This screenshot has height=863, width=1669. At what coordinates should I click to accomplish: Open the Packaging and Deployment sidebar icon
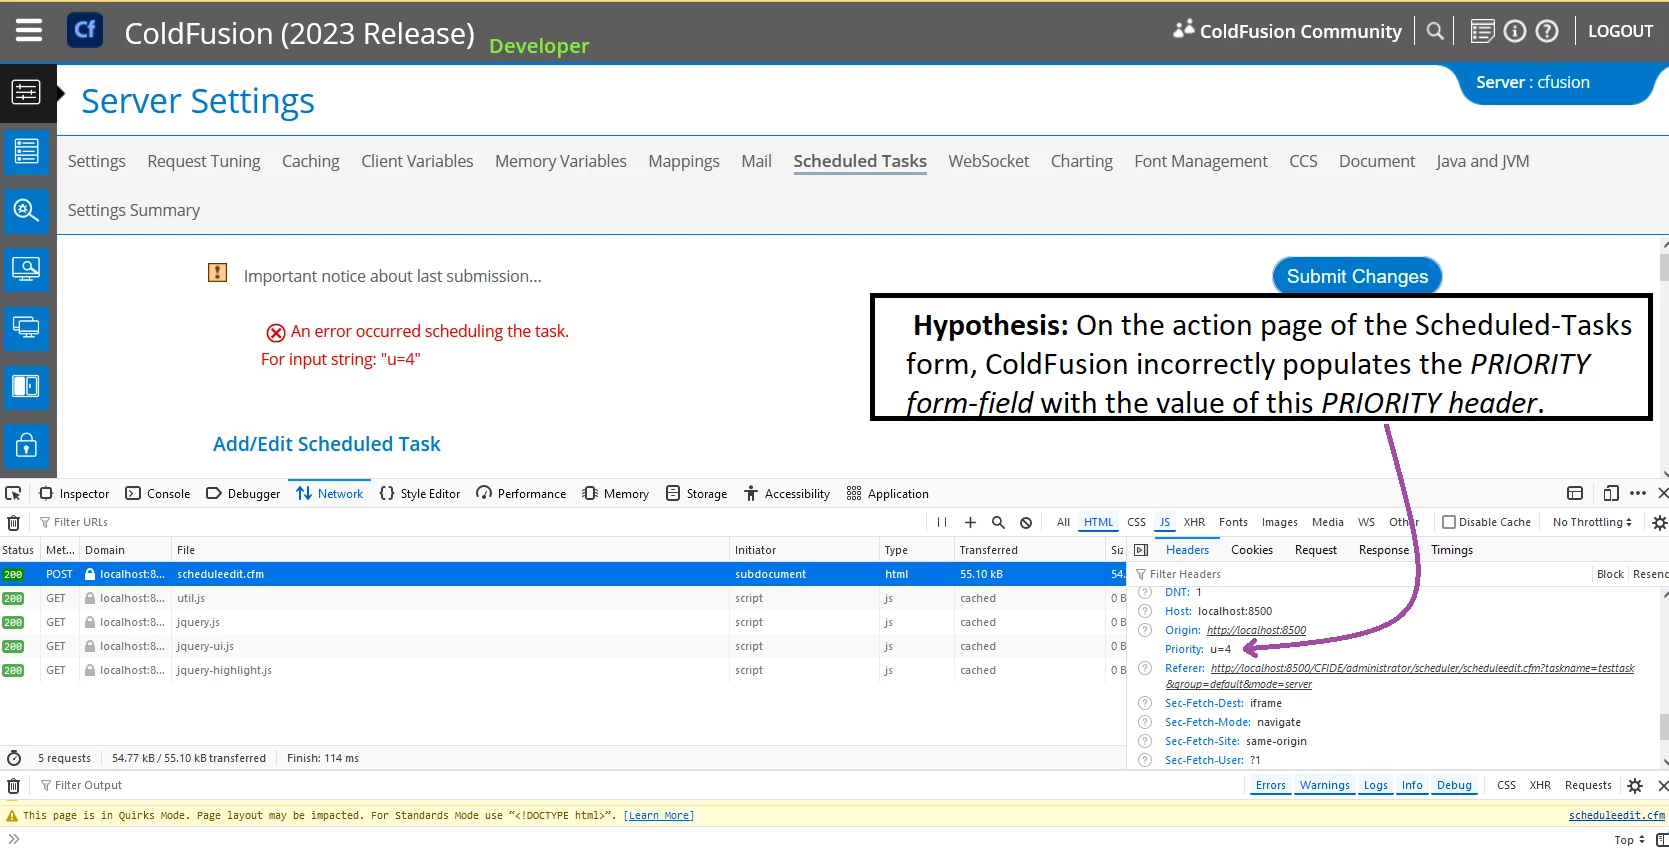click(26, 386)
